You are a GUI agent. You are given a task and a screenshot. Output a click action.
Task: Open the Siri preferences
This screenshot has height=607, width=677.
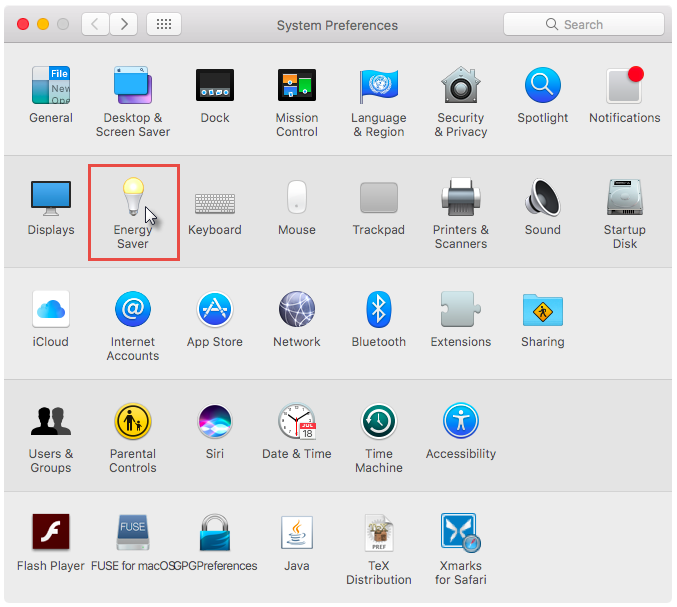click(215, 422)
